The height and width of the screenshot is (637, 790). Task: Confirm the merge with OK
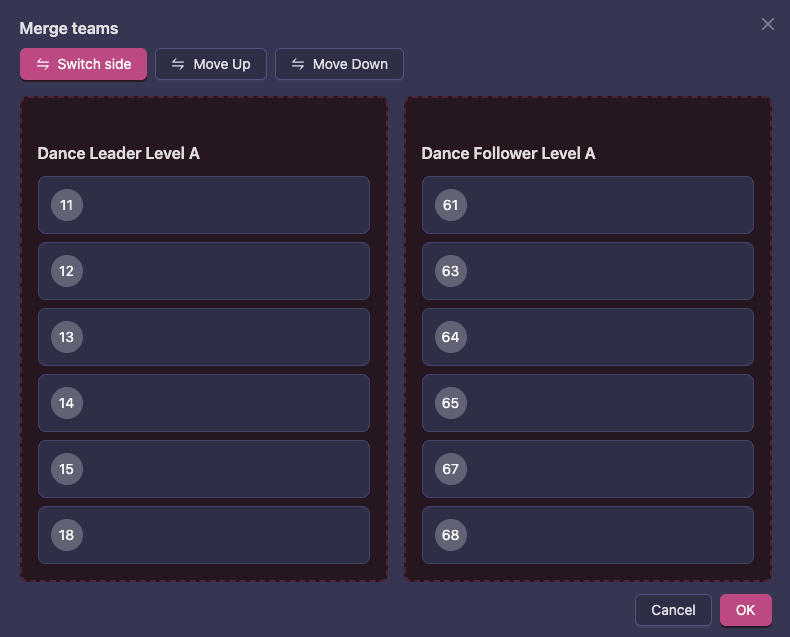tap(745, 610)
